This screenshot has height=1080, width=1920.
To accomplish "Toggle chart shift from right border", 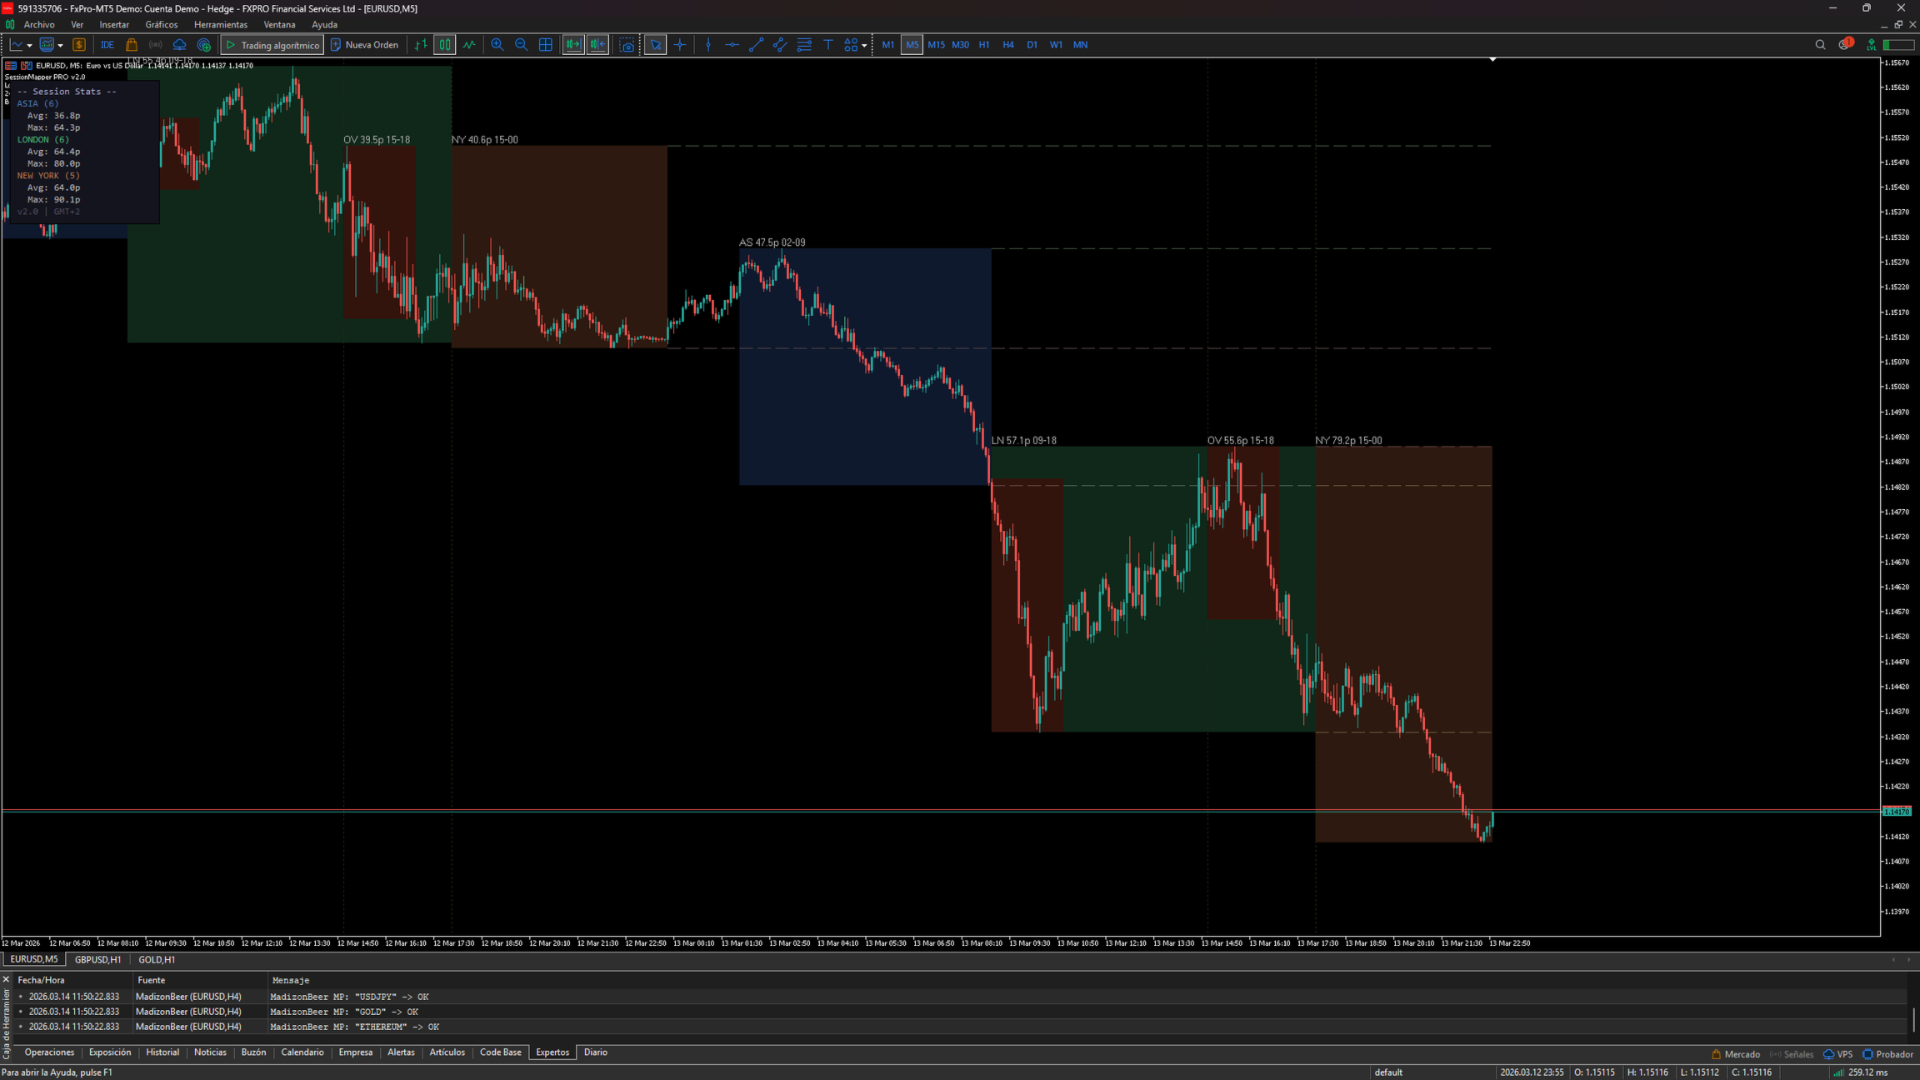I will coord(598,45).
